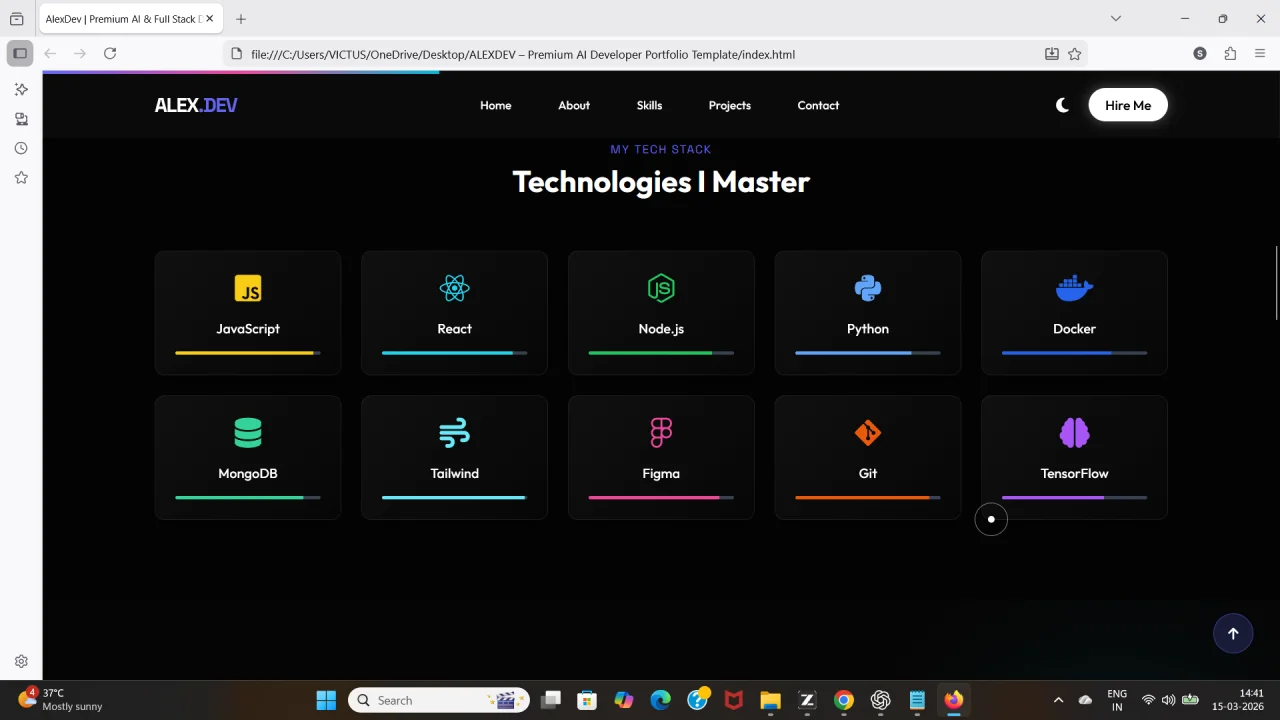
Task: Click the page vertical scrollbar
Action: click(x=1275, y=283)
